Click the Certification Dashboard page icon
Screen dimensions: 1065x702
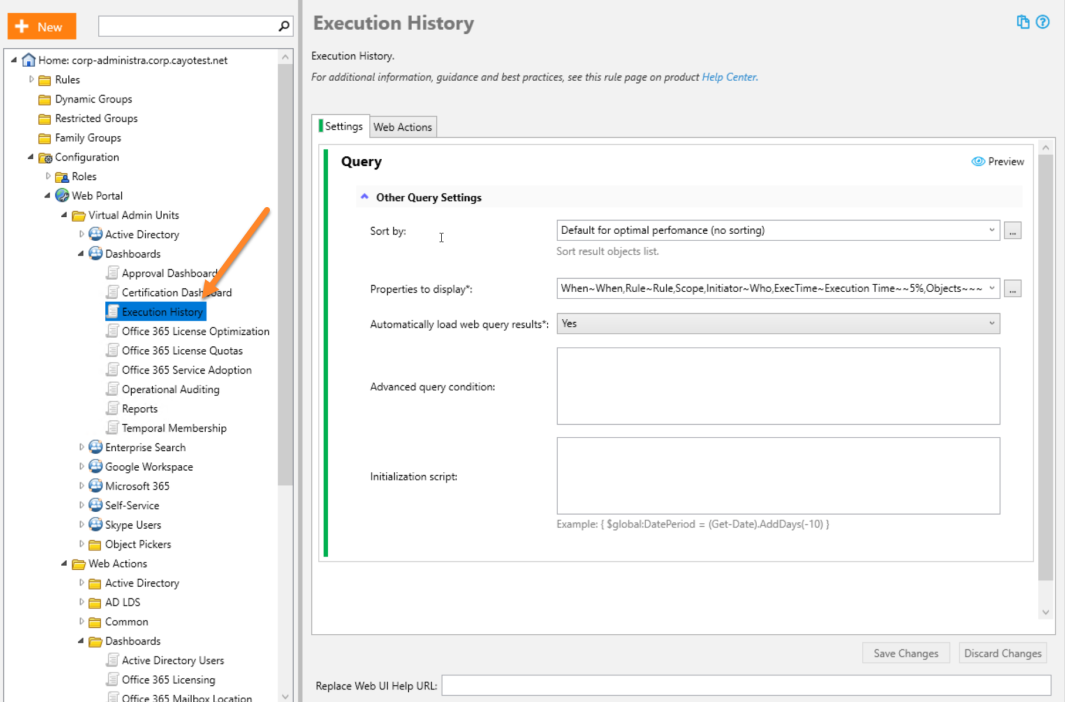(112, 293)
